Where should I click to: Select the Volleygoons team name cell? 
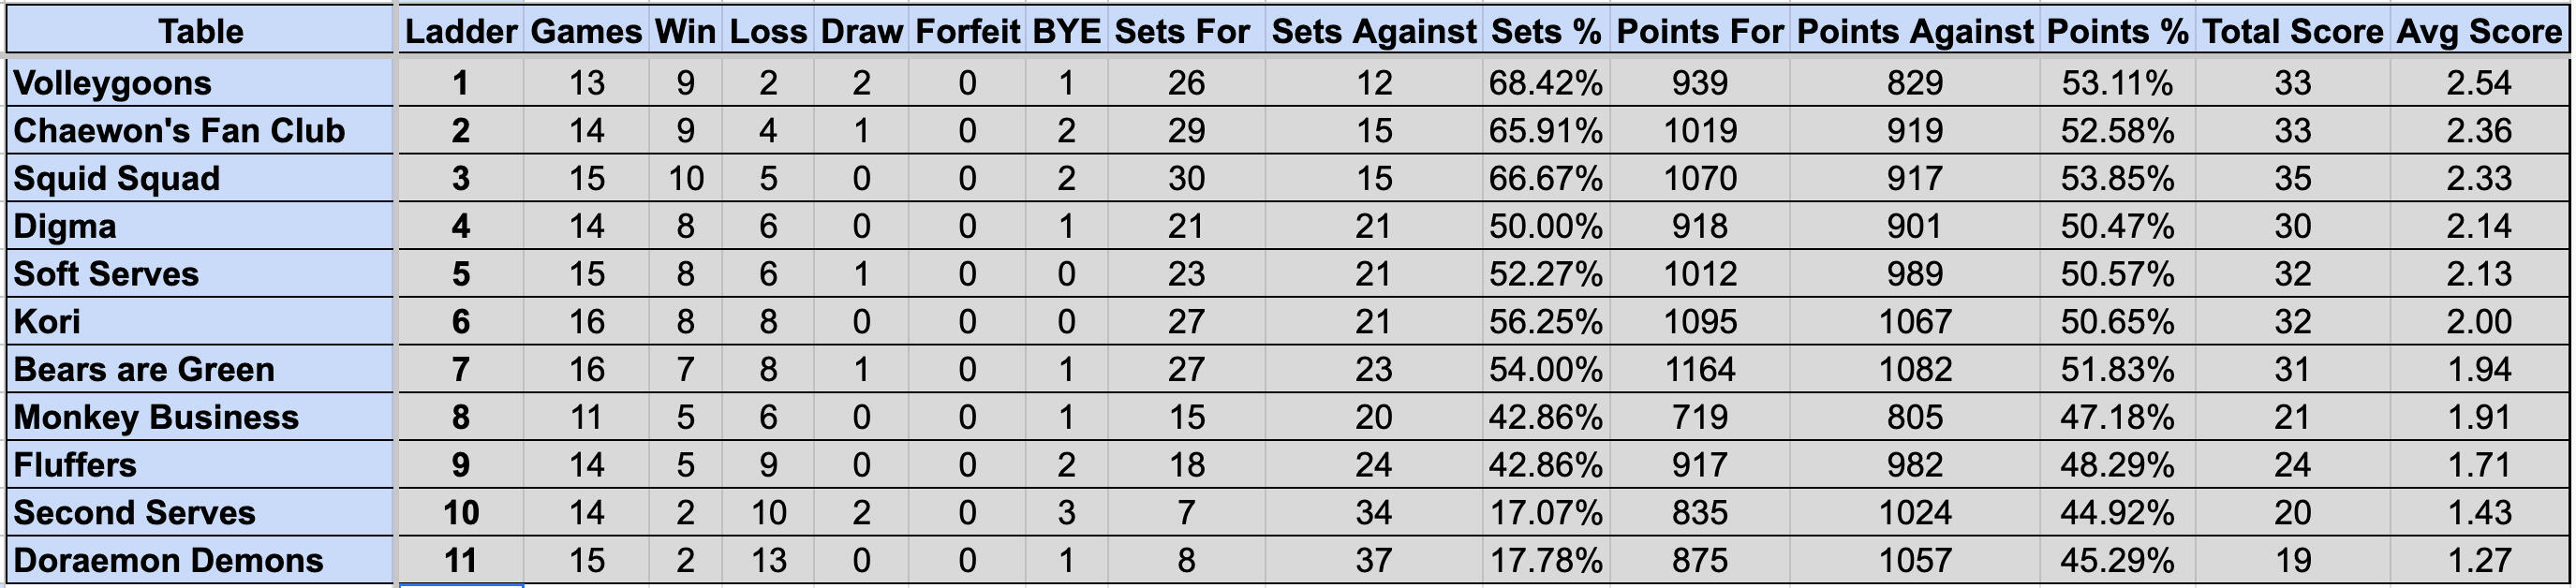200,82
